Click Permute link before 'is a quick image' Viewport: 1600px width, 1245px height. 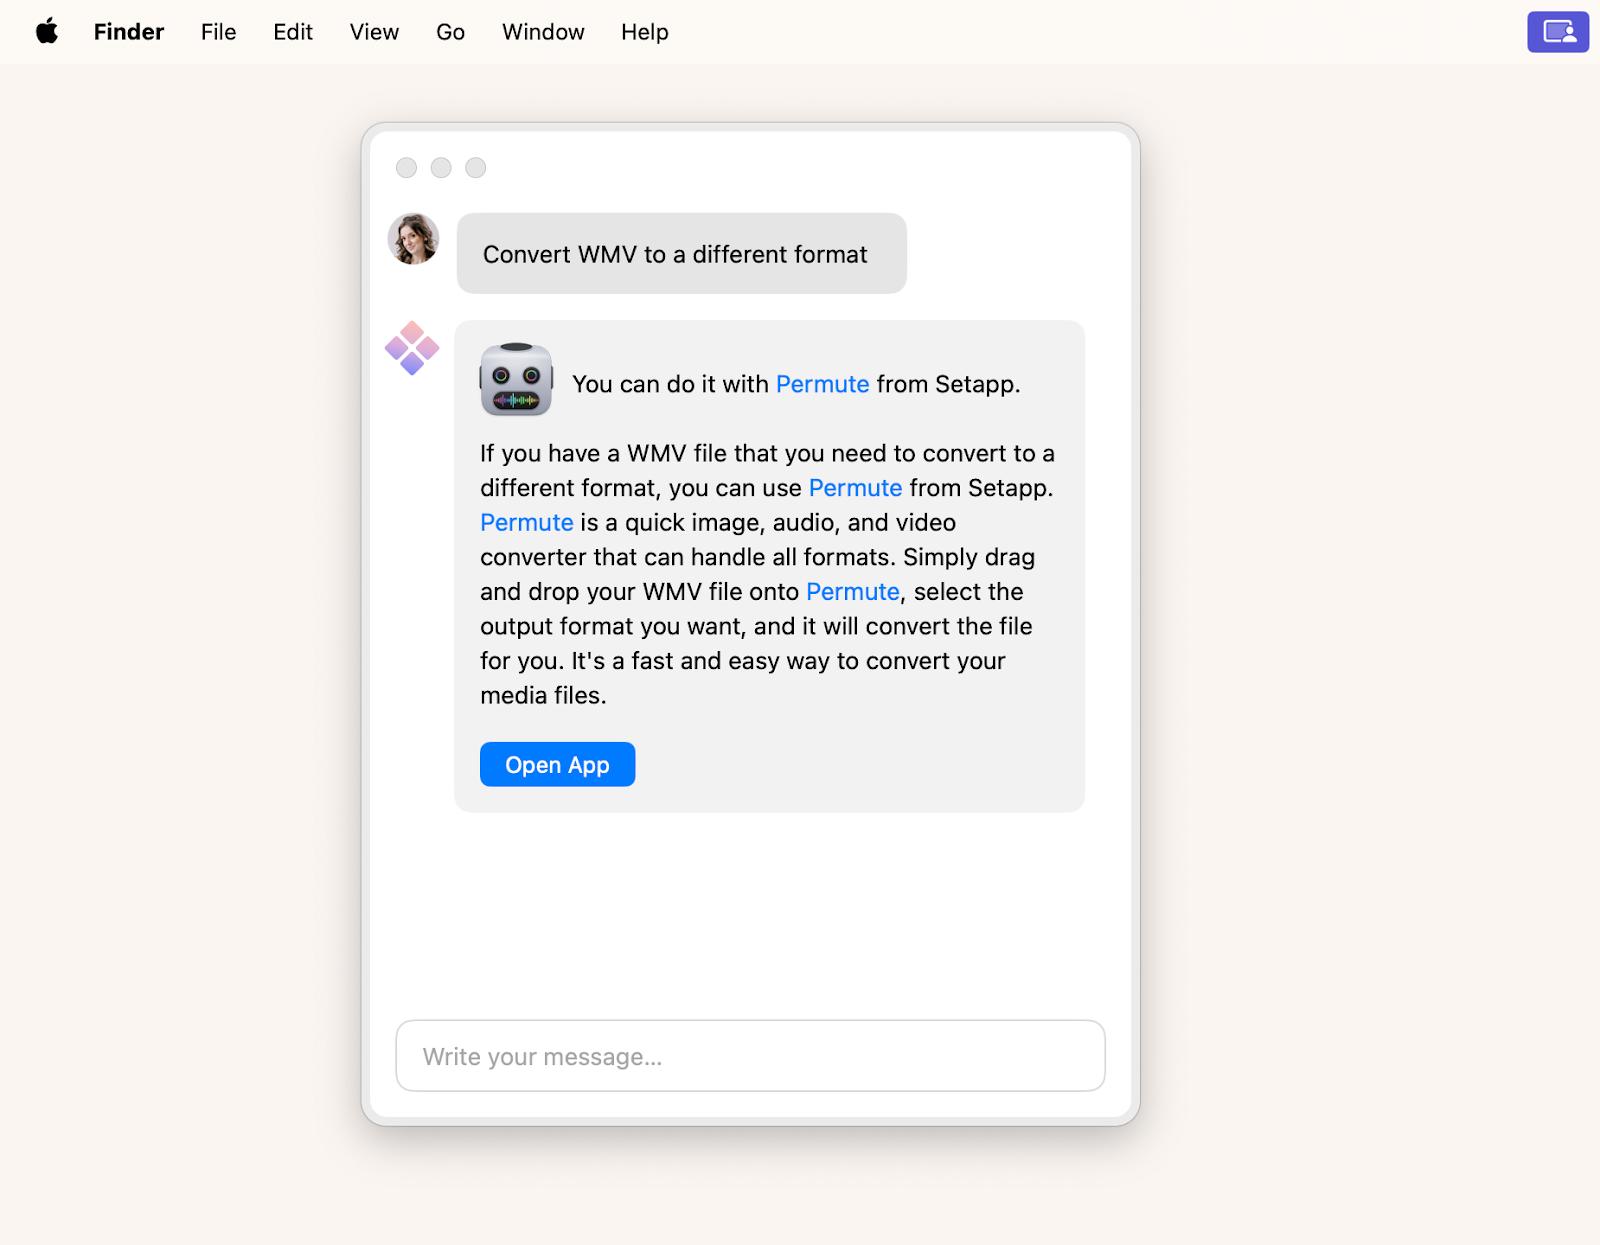(x=527, y=522)
